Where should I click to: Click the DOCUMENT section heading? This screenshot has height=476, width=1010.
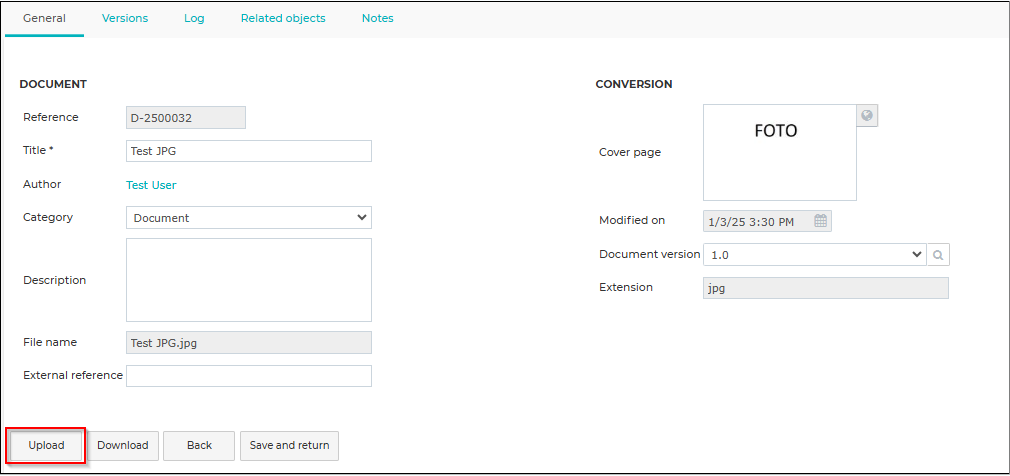coord(53,84)
